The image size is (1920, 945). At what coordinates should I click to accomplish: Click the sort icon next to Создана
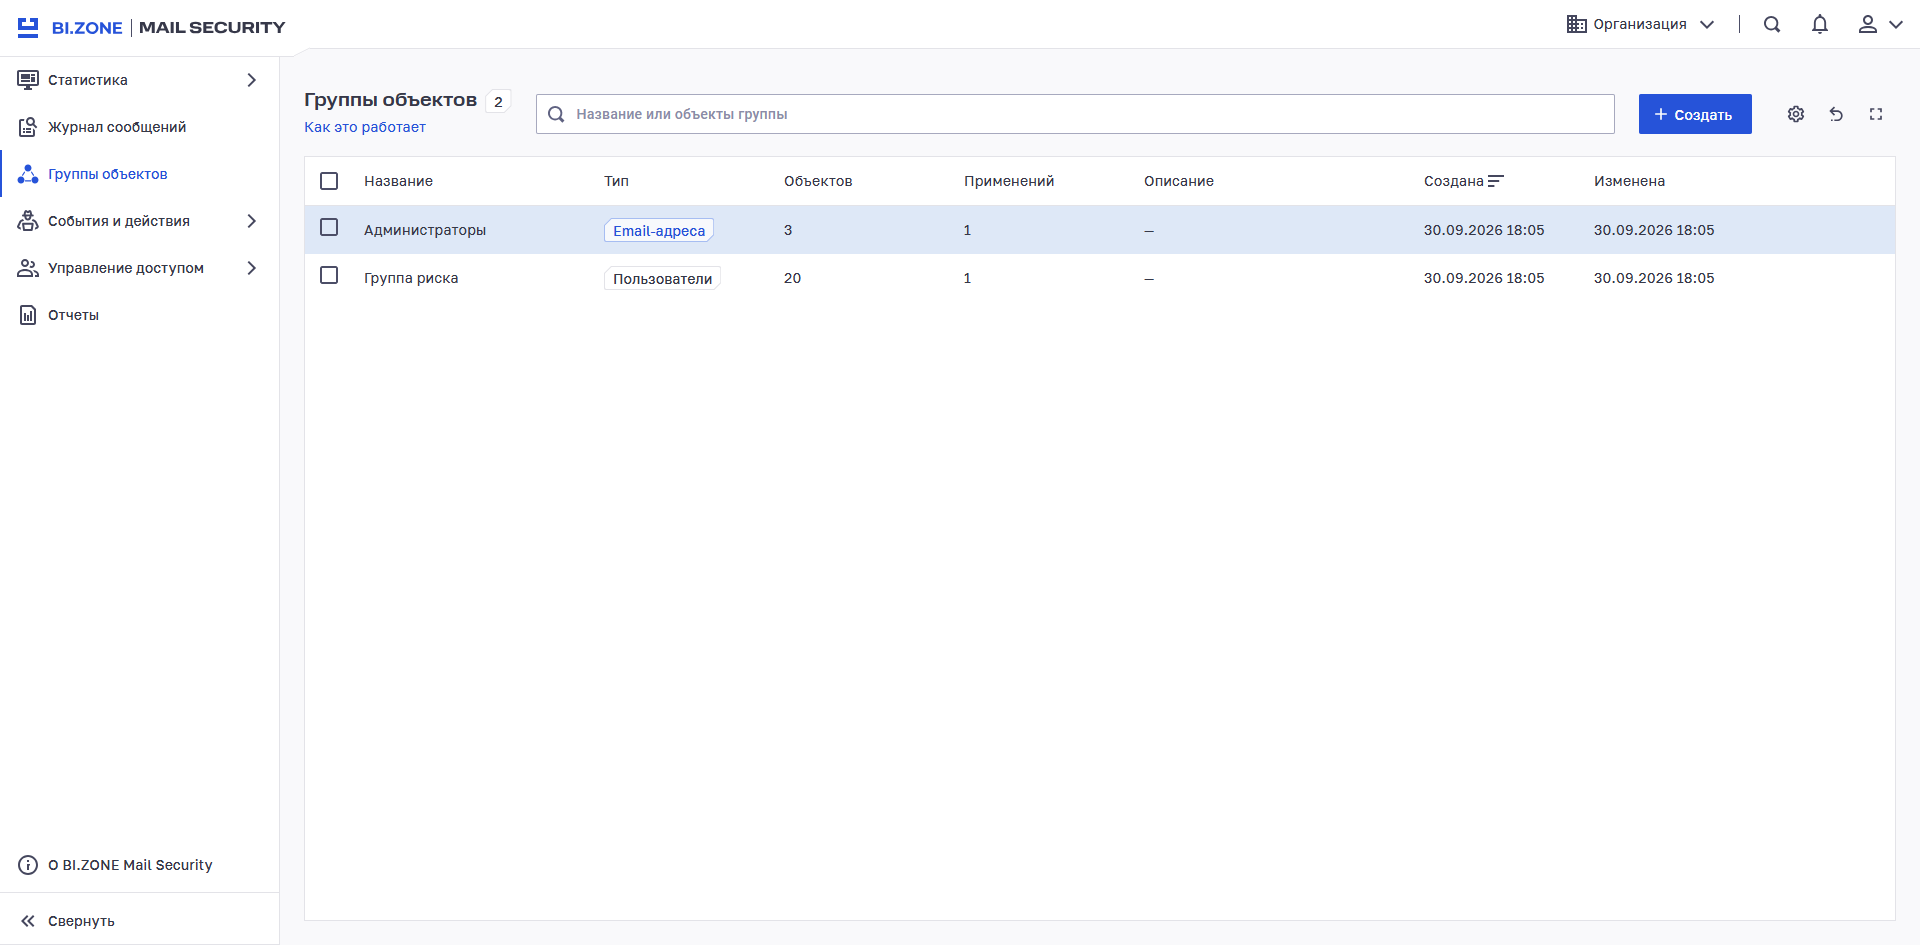coord(1496,181)
